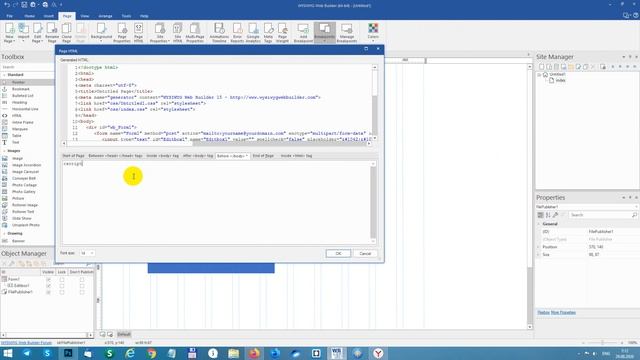Viewport: 640px width, 360px height.
Task: Click the Default breakpoint button below canvas
Action: point(124,334)
